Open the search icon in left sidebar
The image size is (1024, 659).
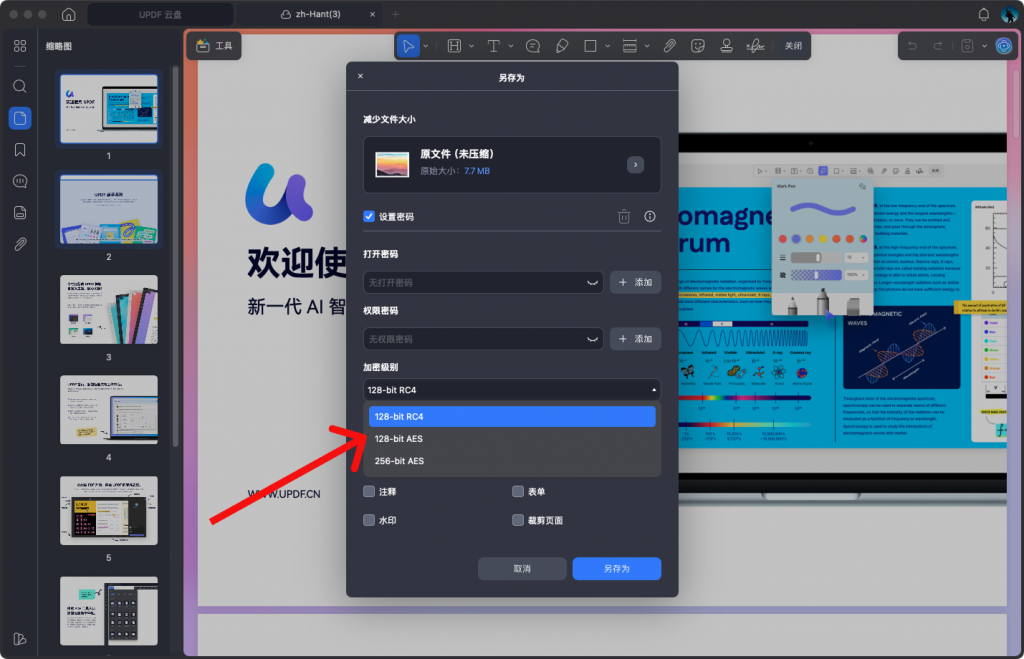(20, 86)
